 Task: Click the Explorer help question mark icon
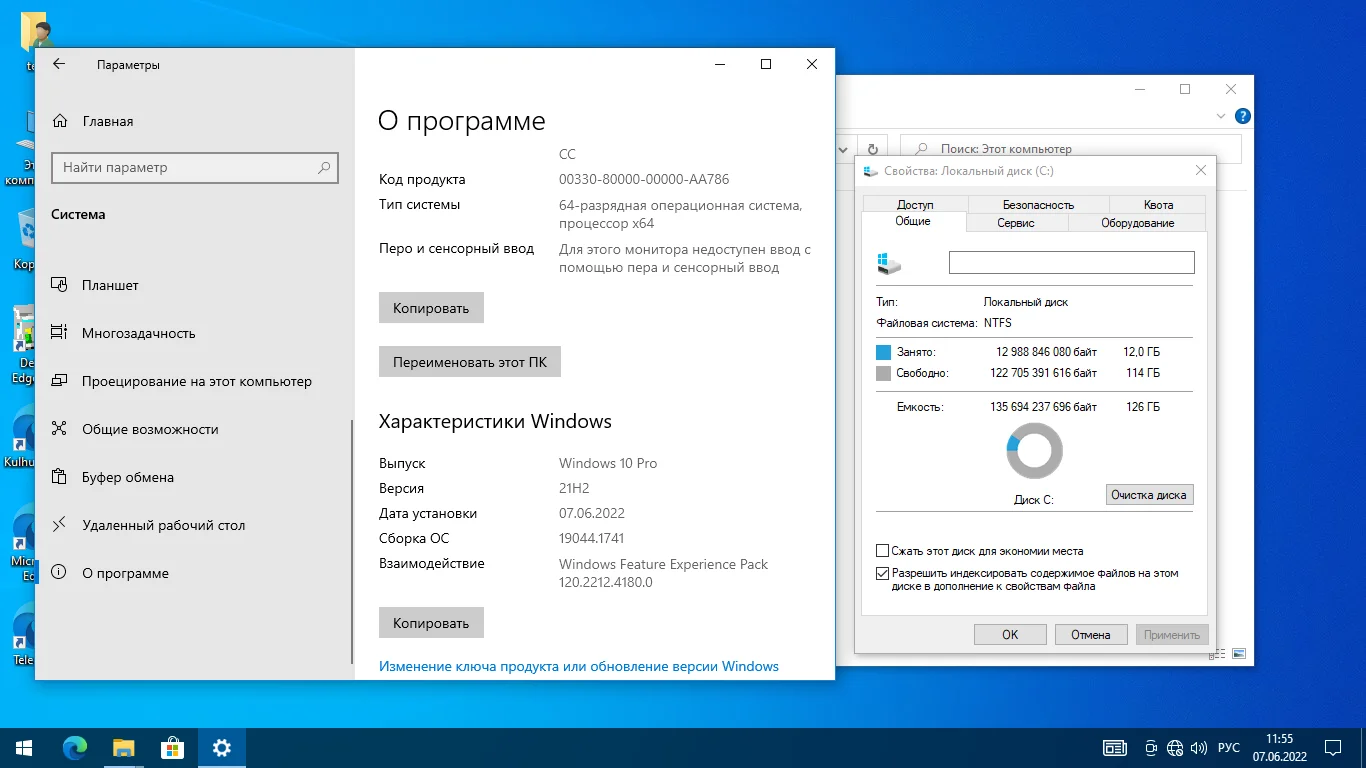[x=1242, y=116]
